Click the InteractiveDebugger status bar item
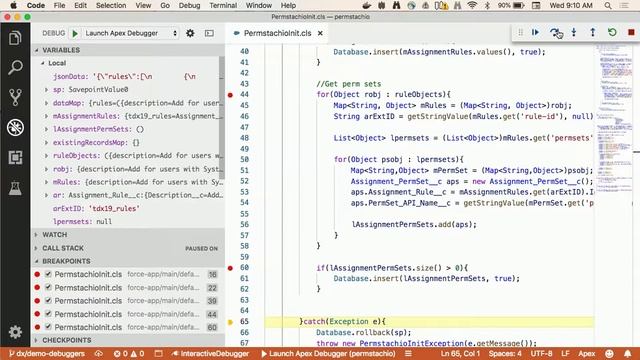The image size is (640, 360). pos(210,353)
